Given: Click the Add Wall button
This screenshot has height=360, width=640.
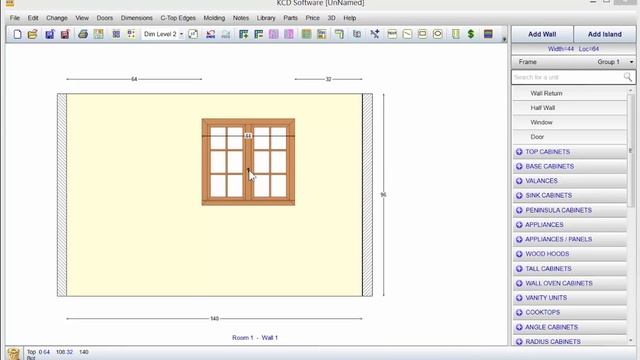Looking at the screenshot, I should click(x=542, y=34).
